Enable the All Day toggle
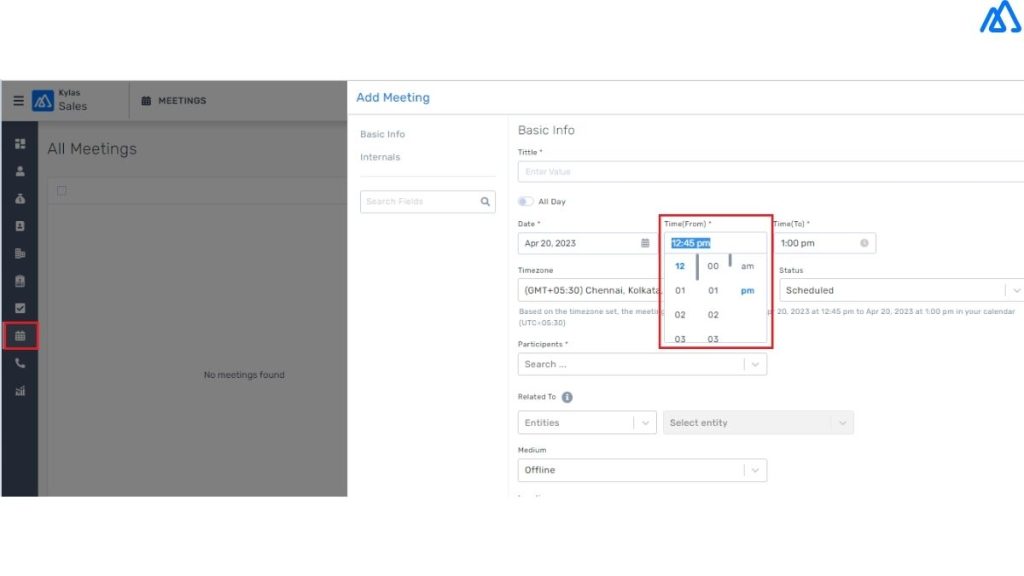The width and height of the screenshot is (1024, 576). point(524,201)
